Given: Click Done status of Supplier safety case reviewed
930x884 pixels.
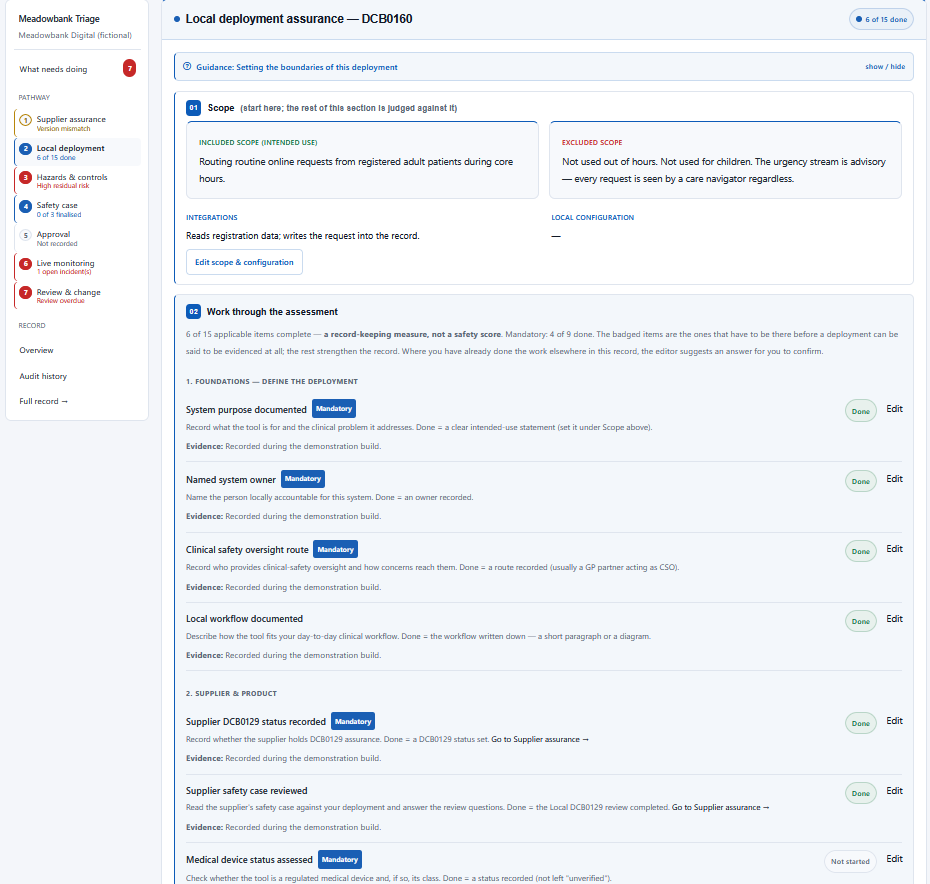Looking at the screenshot, I should [861, 793].
